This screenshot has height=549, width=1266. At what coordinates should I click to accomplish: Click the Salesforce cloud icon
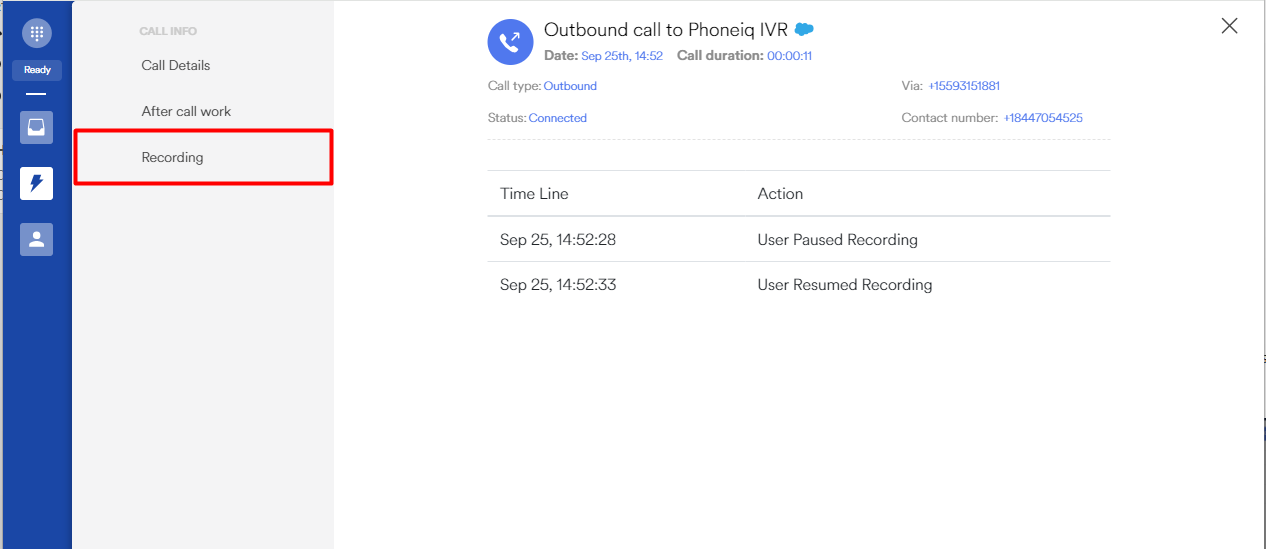click(x=804, y=30)
